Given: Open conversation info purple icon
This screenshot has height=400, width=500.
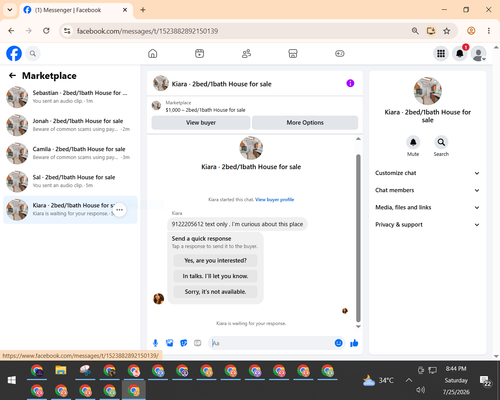Looking at the screenshot, I should click(x=350, y=83).
